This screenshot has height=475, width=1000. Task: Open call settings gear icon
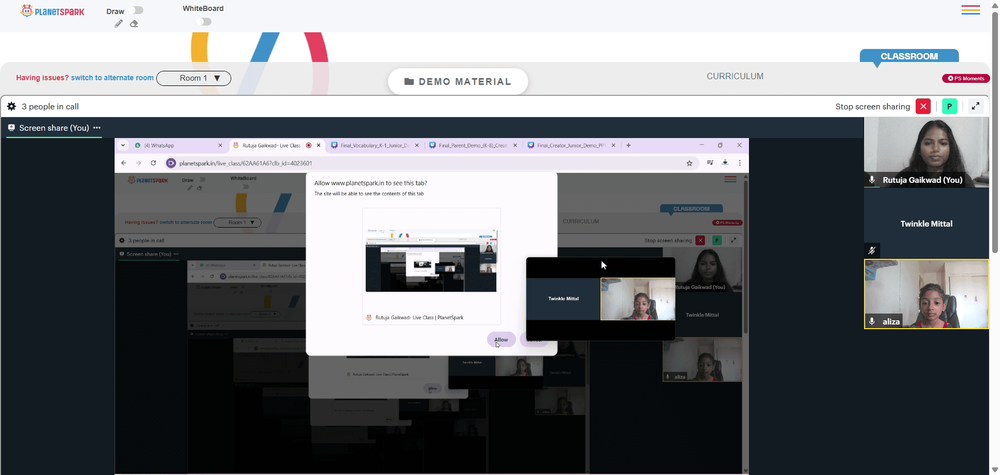(x=11, y=106)
